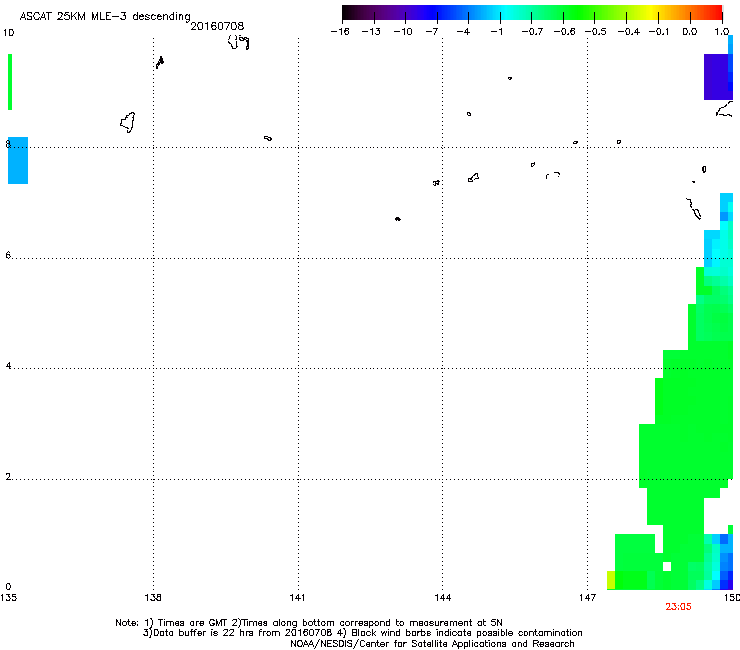Image resolution: width=740 pixels, height=650 pixels.
Task: Click the red end of the color scale bar
Action: coord(716,13)
